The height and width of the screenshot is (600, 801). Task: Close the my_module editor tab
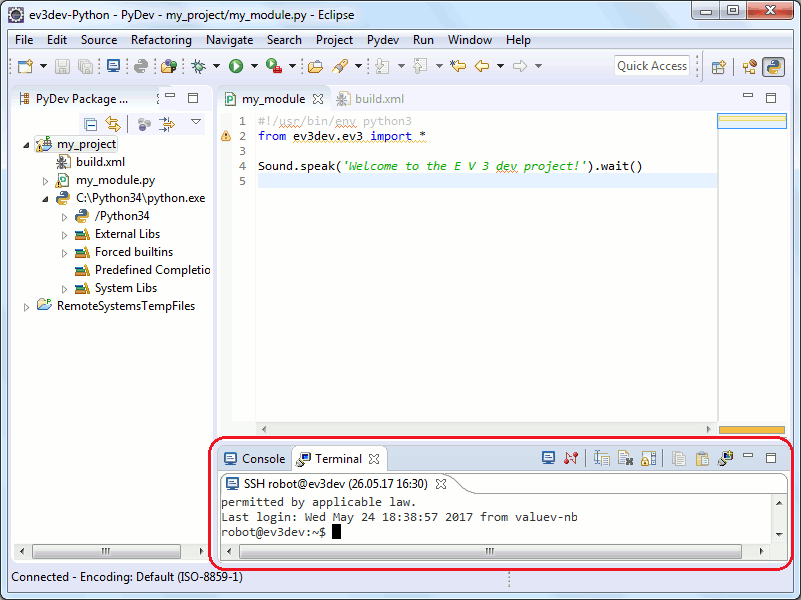coord(318,99)
